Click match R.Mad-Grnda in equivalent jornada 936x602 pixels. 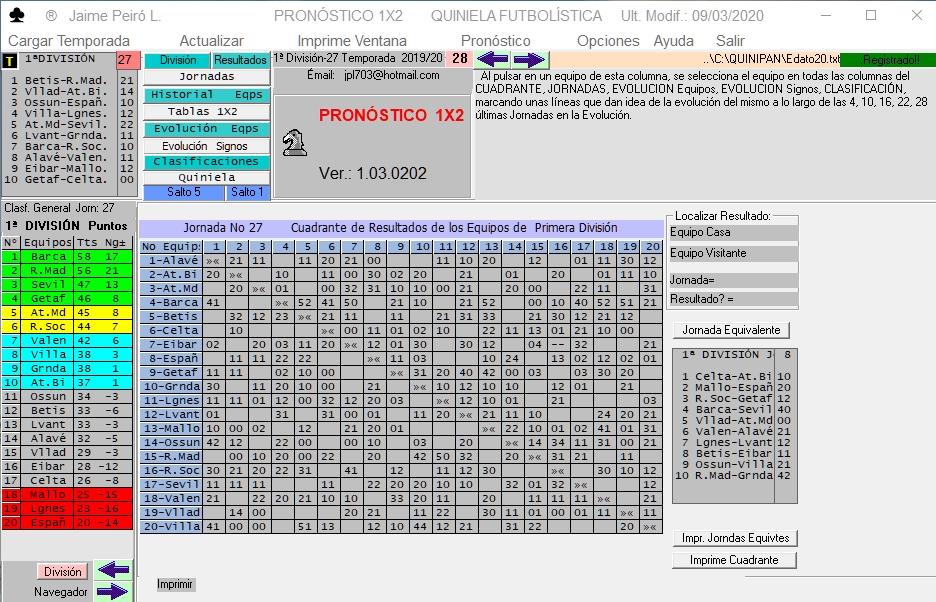click(734, 475)
